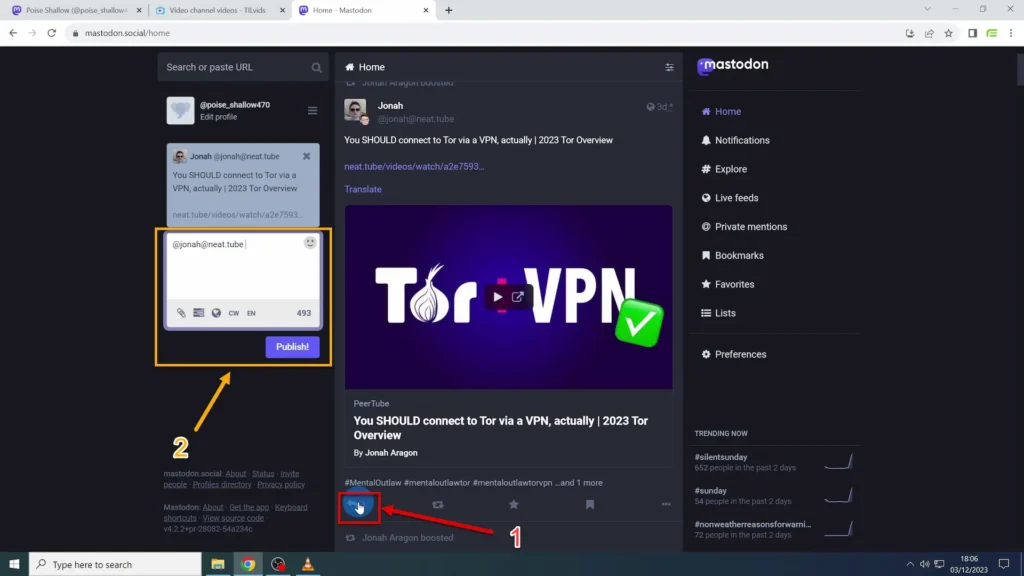Click View source code link
This screenshot has height=576, width=1024.
pyautogui.click(x=233, y=518)
